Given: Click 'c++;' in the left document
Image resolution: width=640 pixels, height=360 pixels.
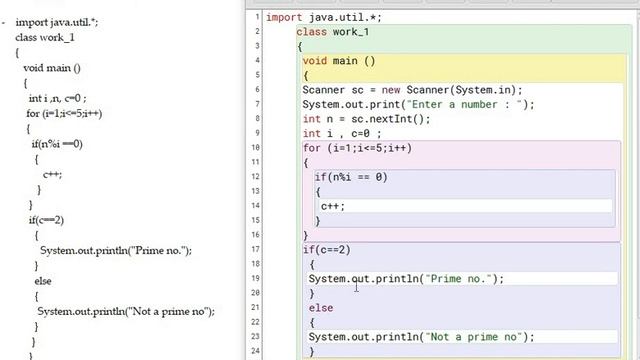Looking at the screenshot, I should pyautogui.click(x=53, y=175).
